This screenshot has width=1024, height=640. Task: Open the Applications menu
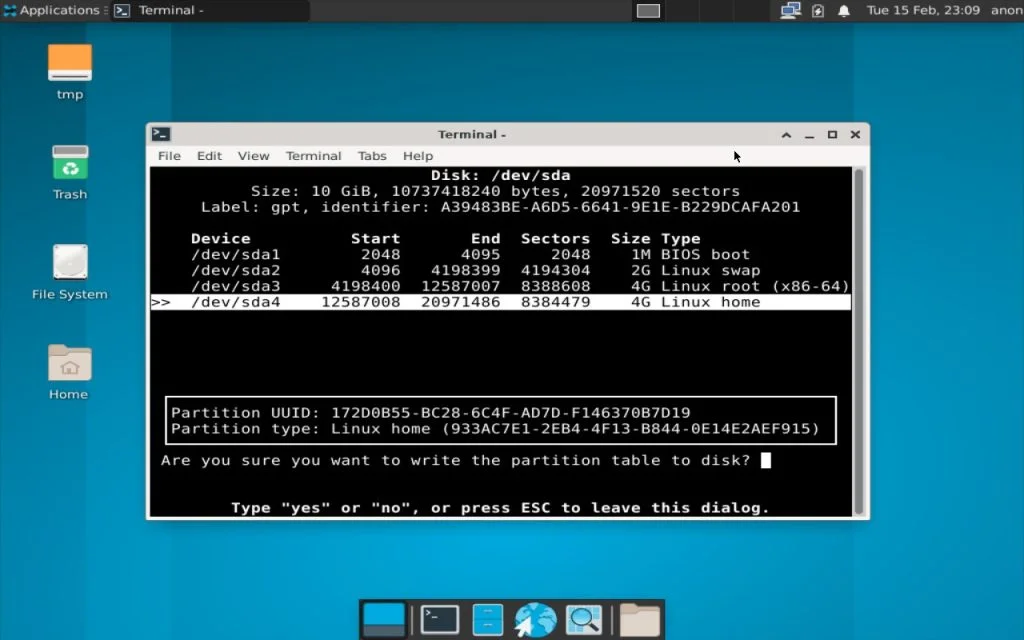click(50, 10)
